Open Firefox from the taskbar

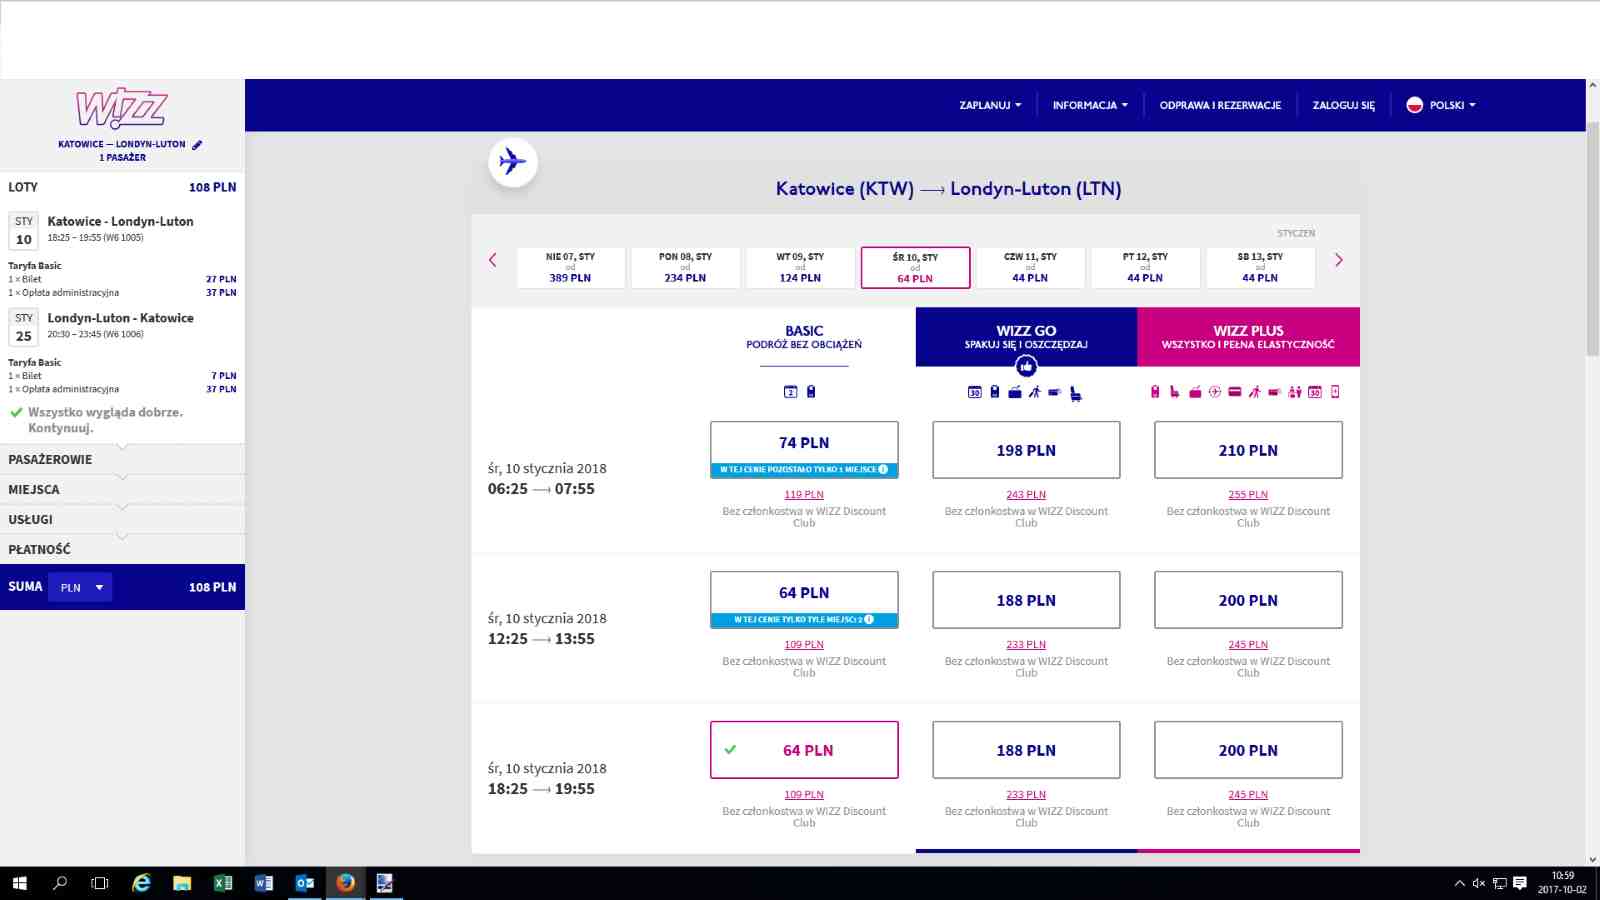pos(345,882)
